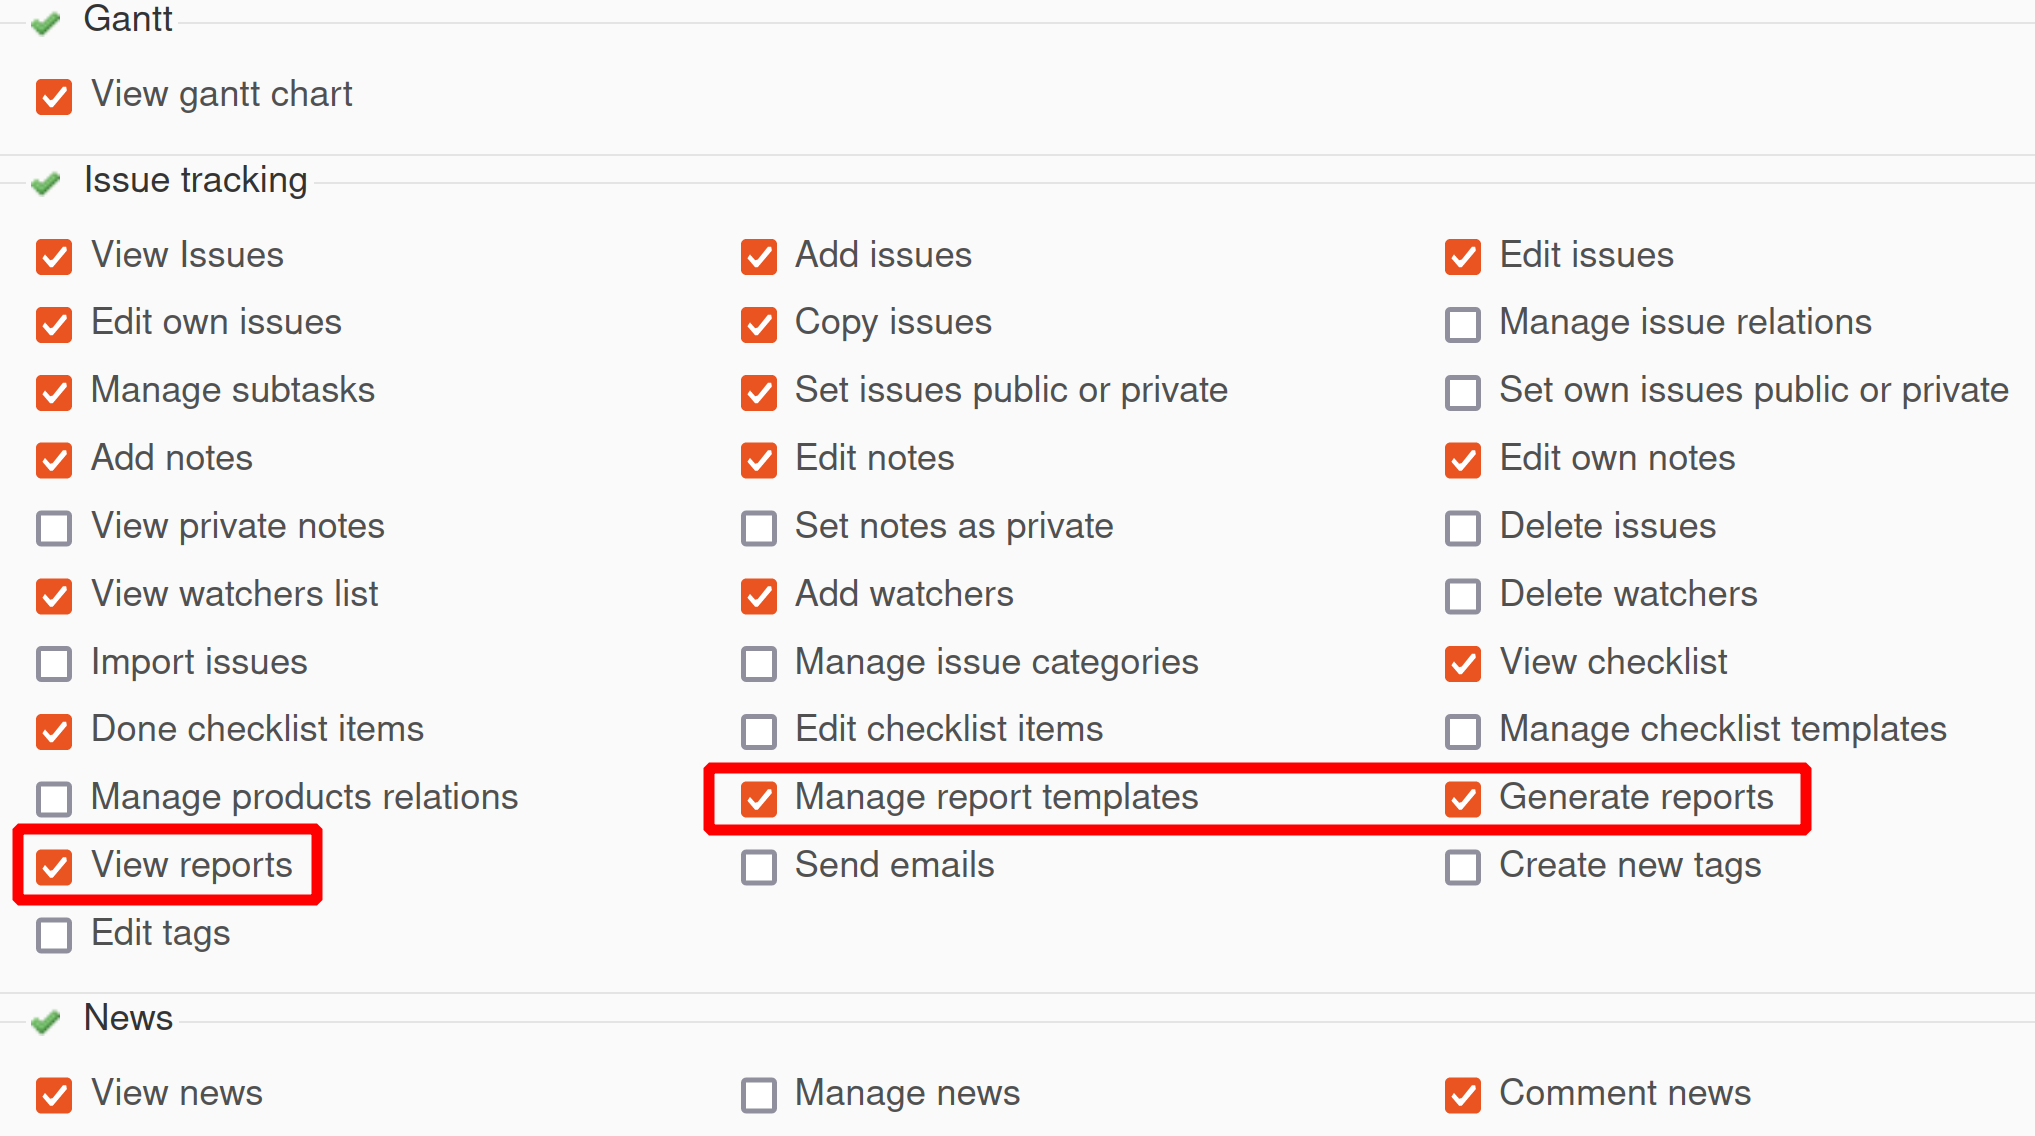Image resolution: width=2035 pixels, height=1136 pixels.
Task: Enable Import issues
Action: point(53,664)
